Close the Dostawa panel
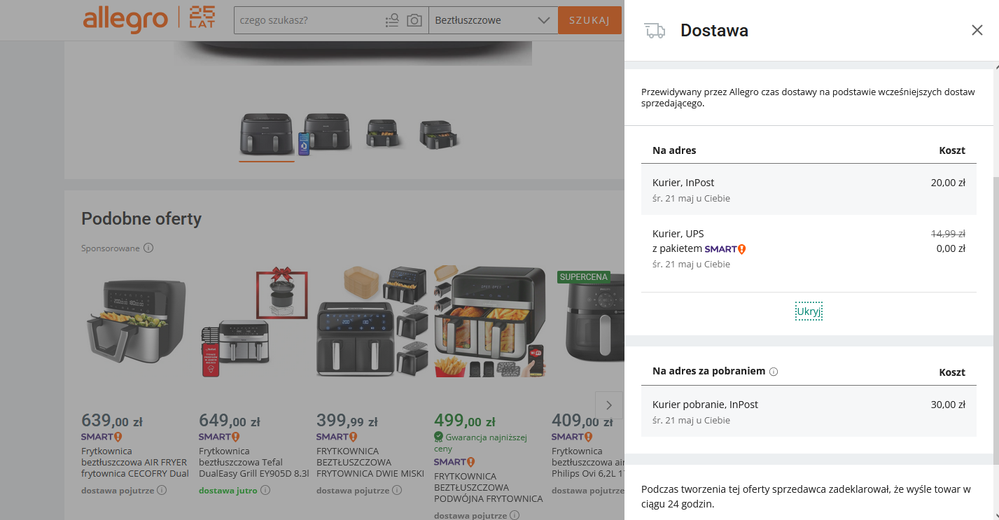999x520 pixels. 977,30
